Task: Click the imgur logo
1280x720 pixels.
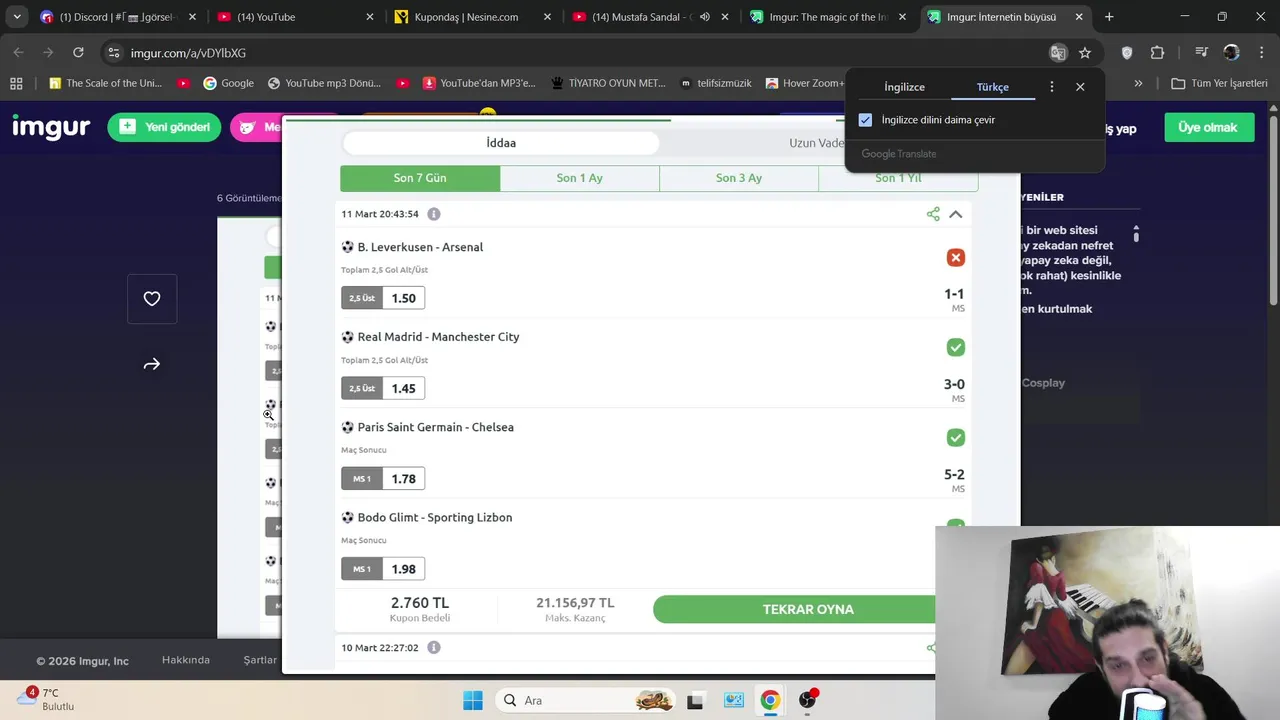Action: pyautogui.click(x=51, y=127)
